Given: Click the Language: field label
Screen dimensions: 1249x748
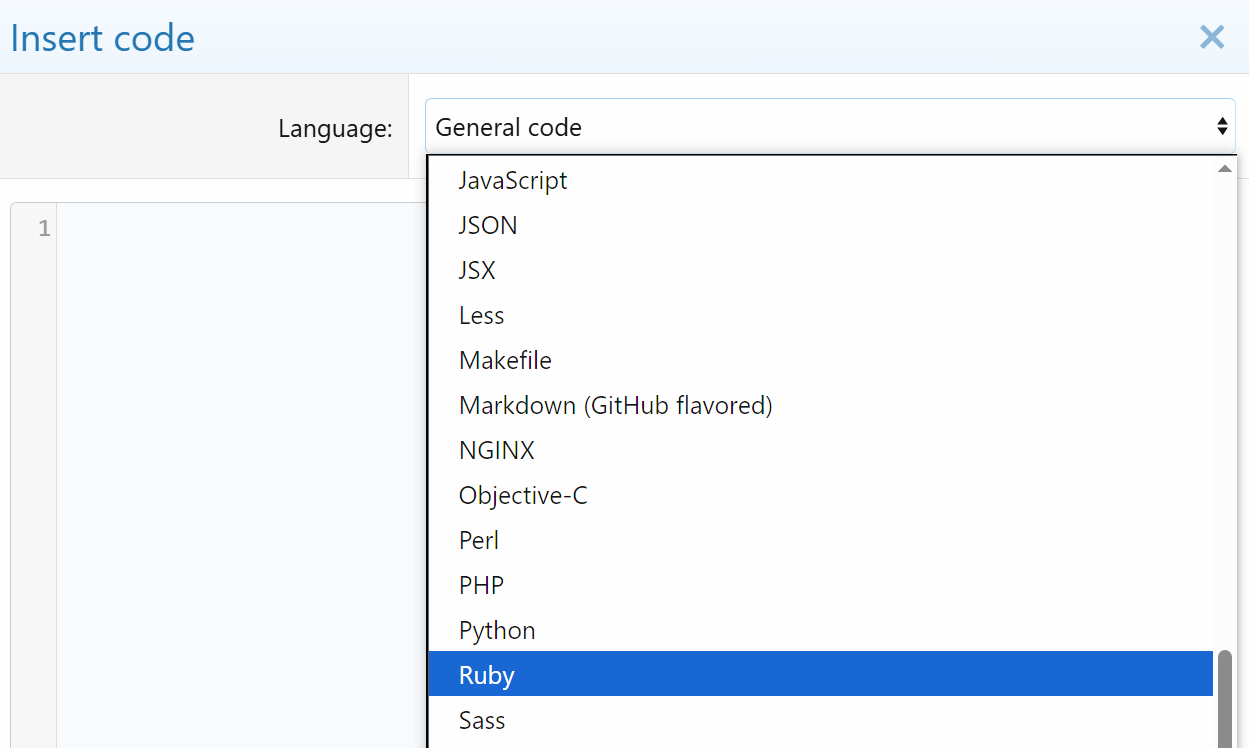Looking at the screenshot, I should point(335,128).
